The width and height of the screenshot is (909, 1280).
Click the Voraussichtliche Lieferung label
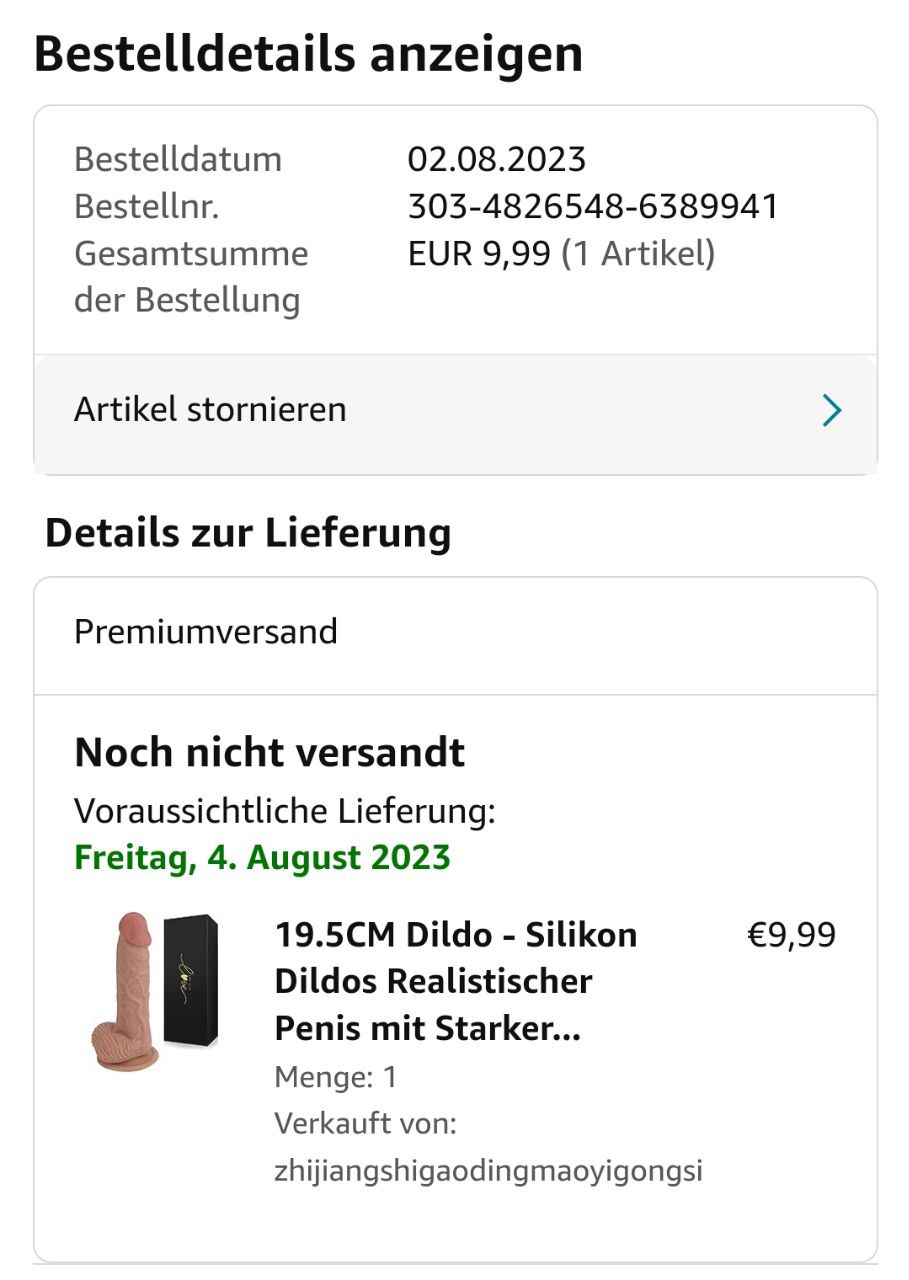click(284, 811)
